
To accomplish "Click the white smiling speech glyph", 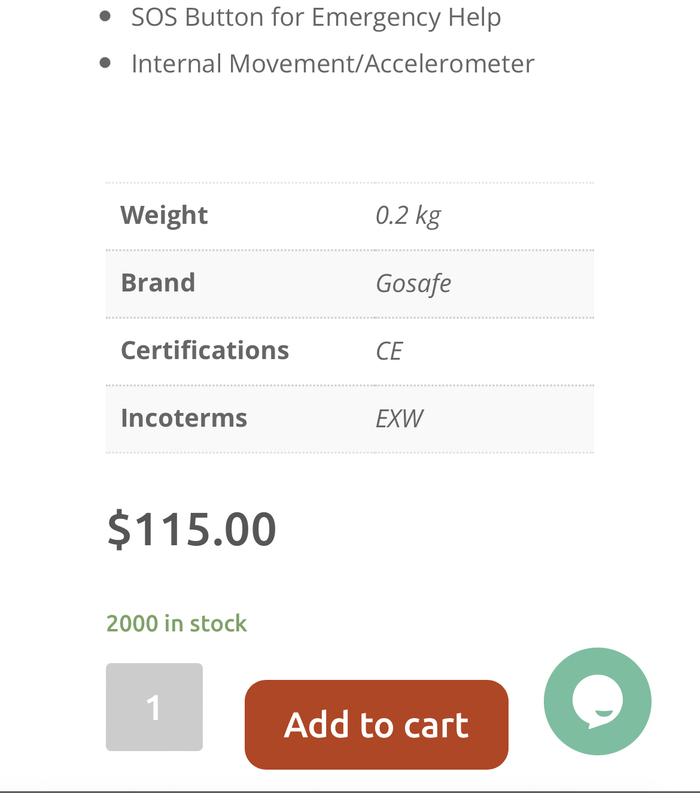I will (598, 700).
